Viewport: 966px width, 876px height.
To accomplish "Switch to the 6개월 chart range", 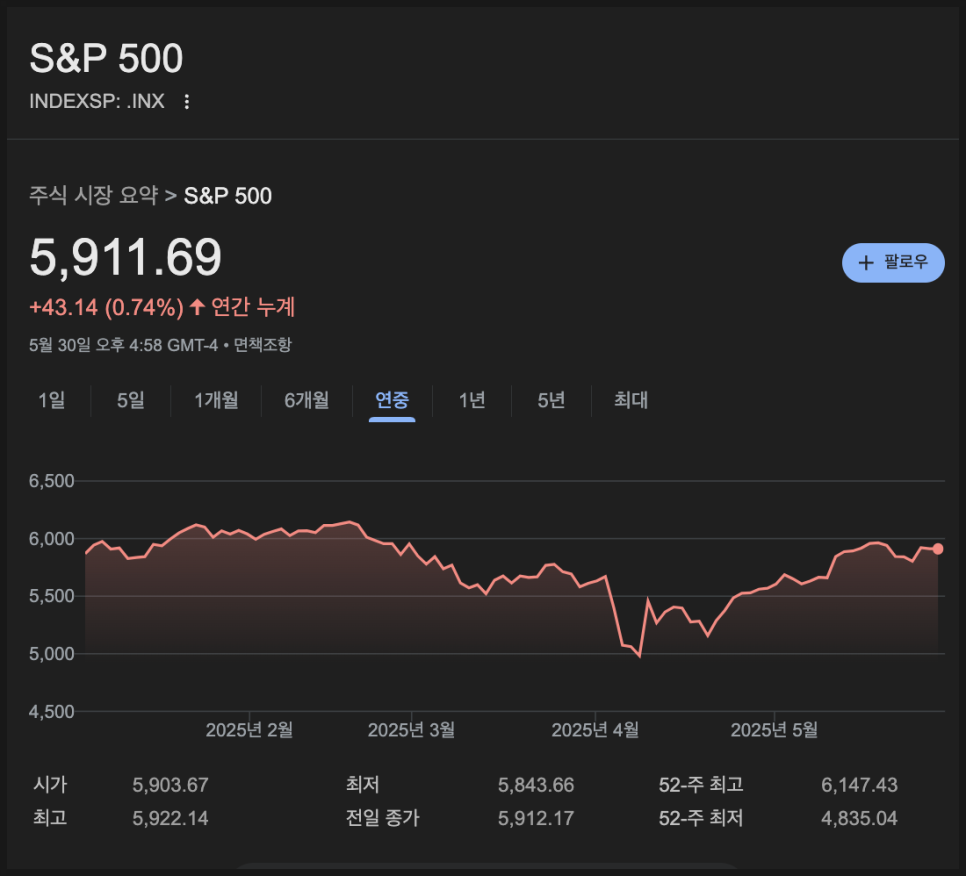I will coord(306,400).
